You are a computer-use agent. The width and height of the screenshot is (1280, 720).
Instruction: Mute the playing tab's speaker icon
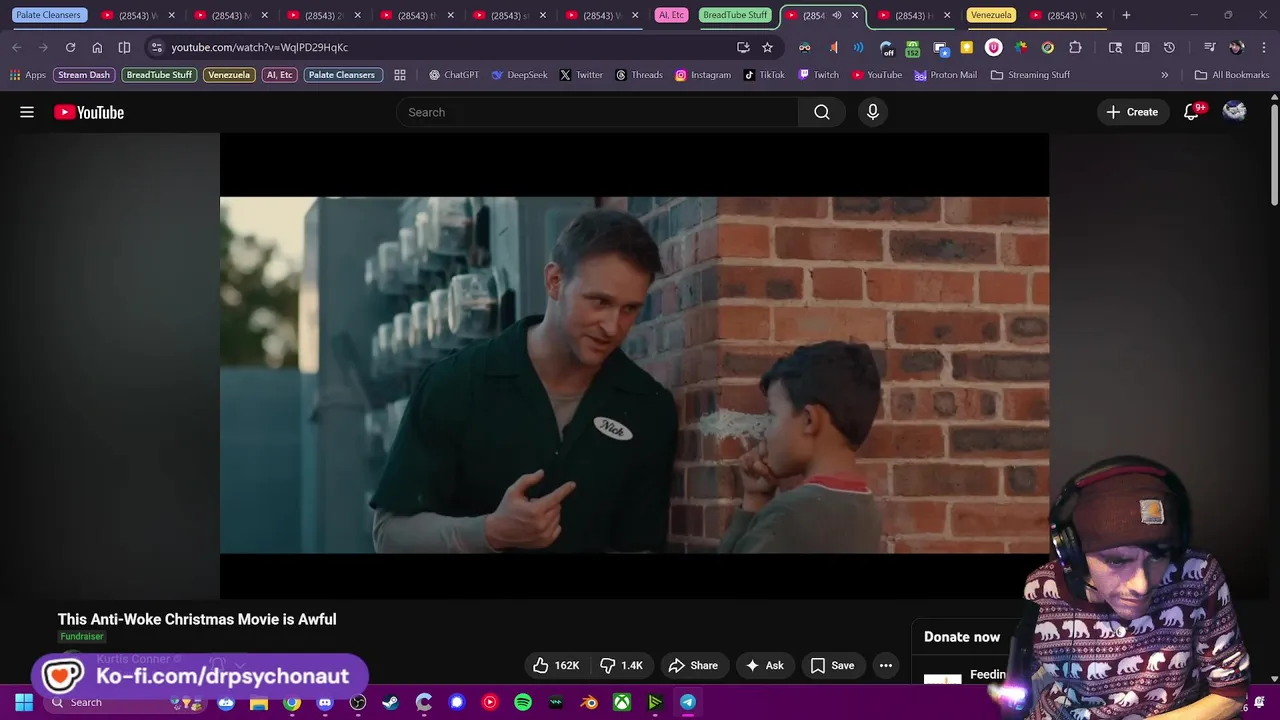837,15
